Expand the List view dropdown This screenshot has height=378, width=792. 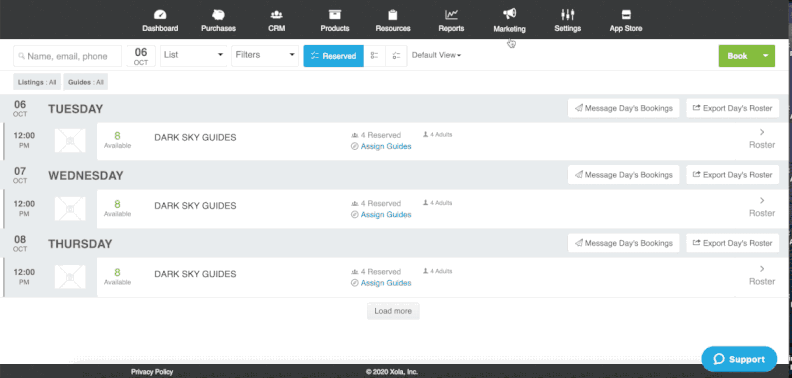click(193, 56)
